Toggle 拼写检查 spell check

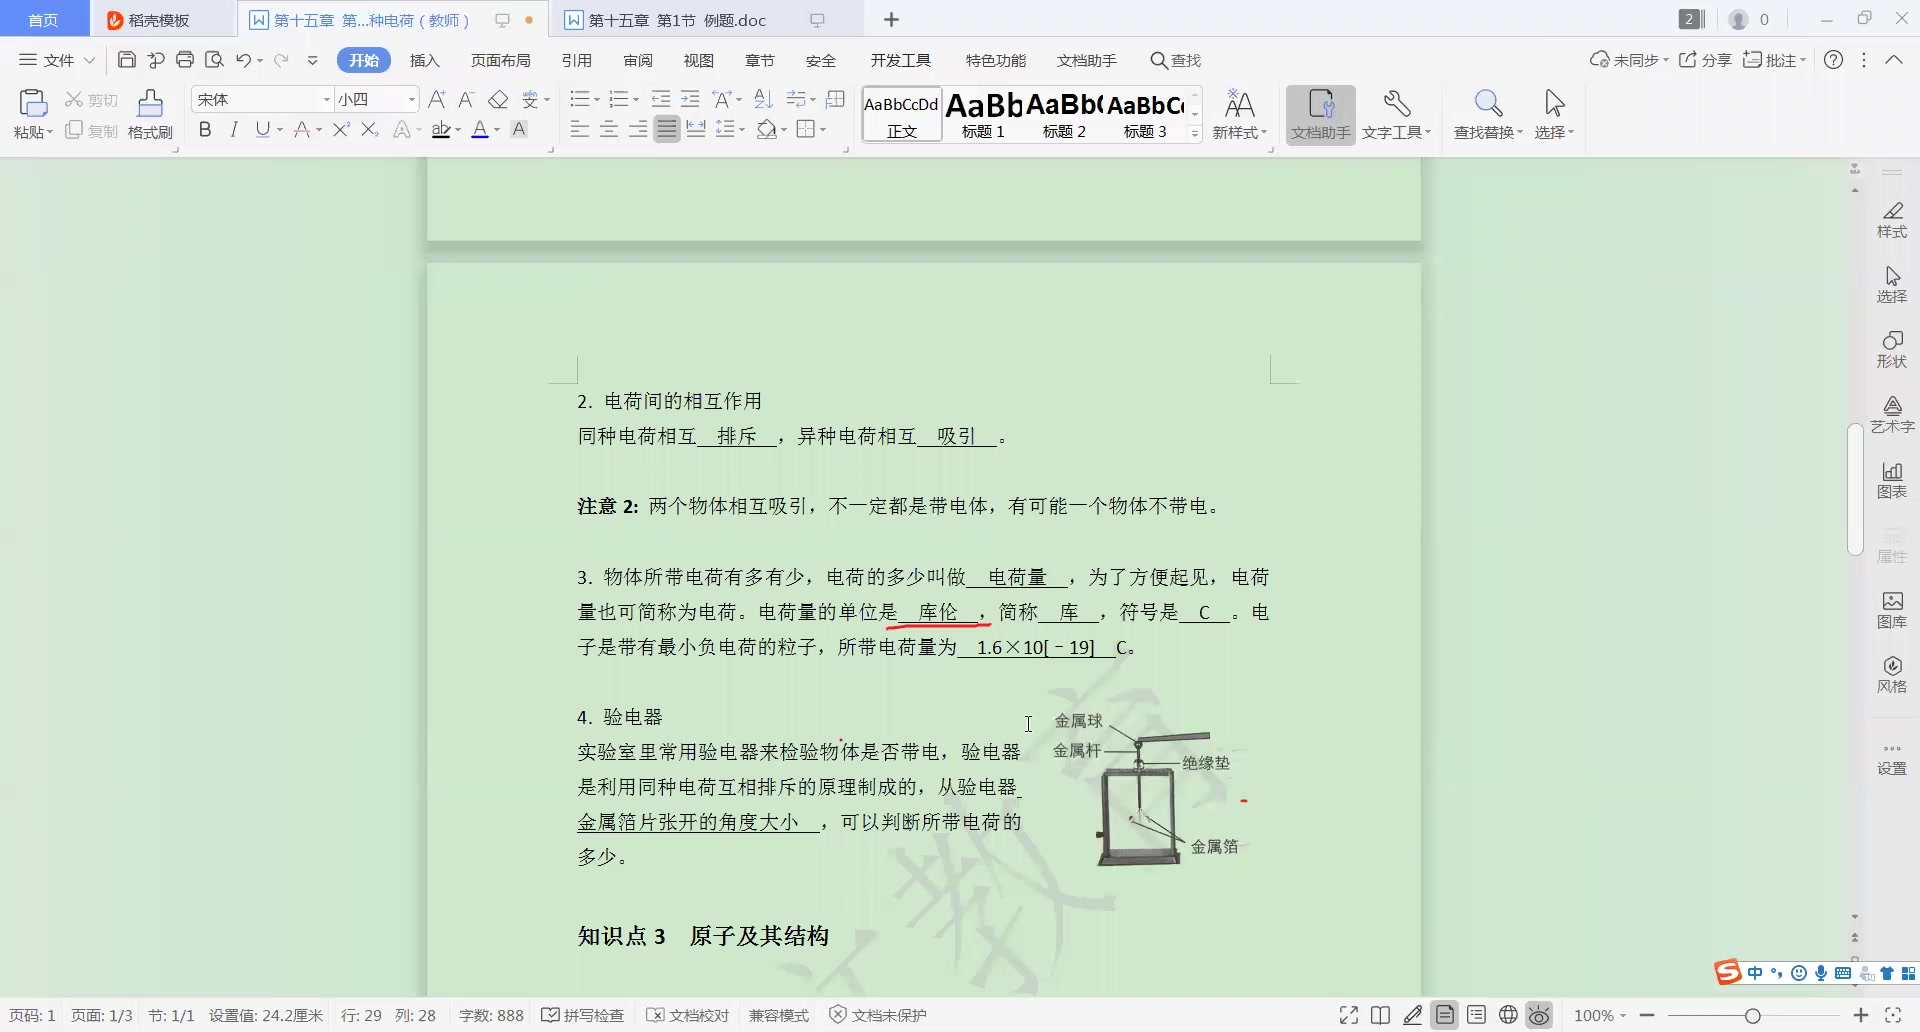click(x=583, y=1015)
